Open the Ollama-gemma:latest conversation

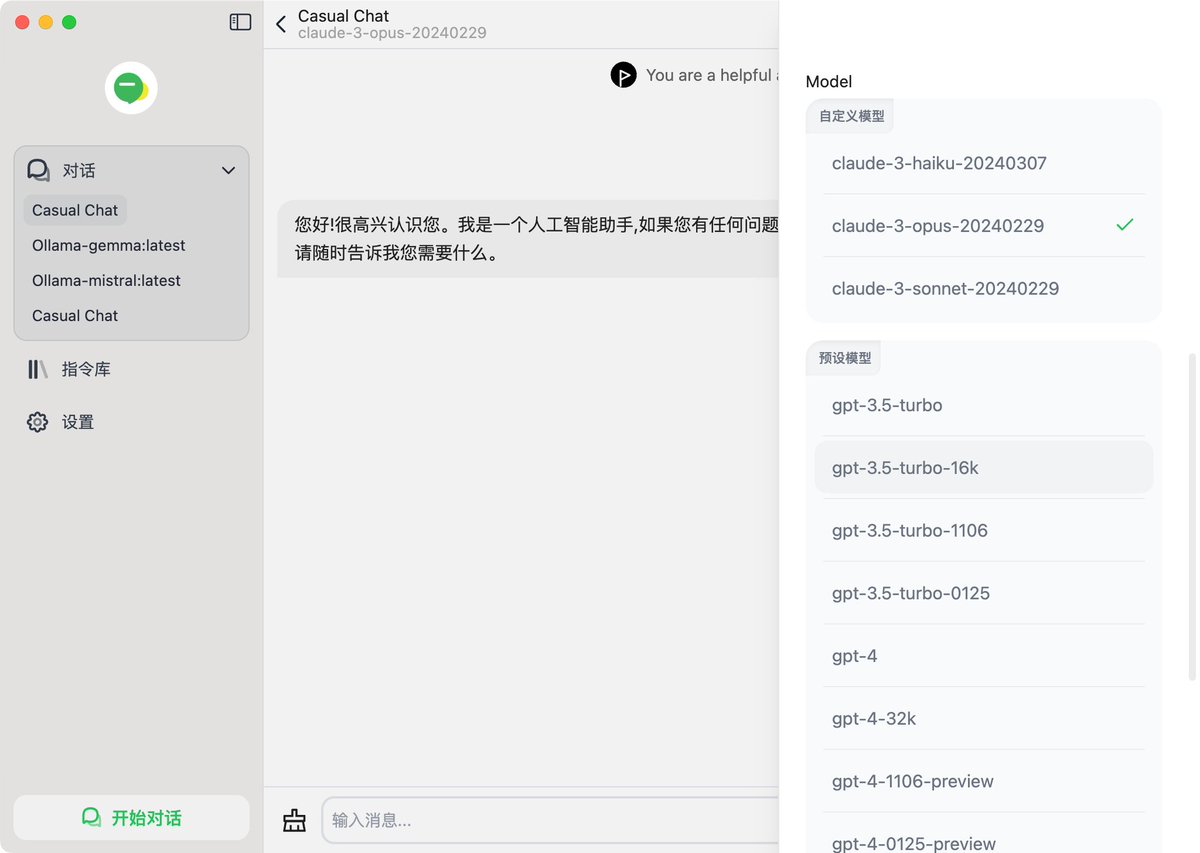click(109, 245)
